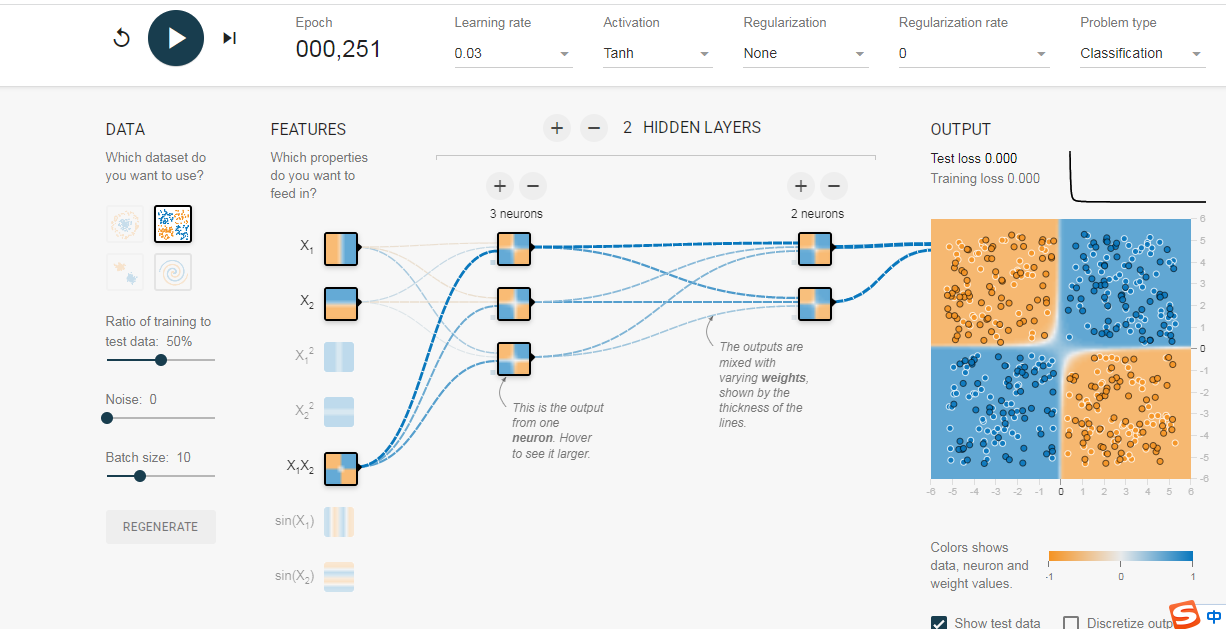Advance one step with the step icon
Viewport: 1226px width, 629px height.
(229, 38)
